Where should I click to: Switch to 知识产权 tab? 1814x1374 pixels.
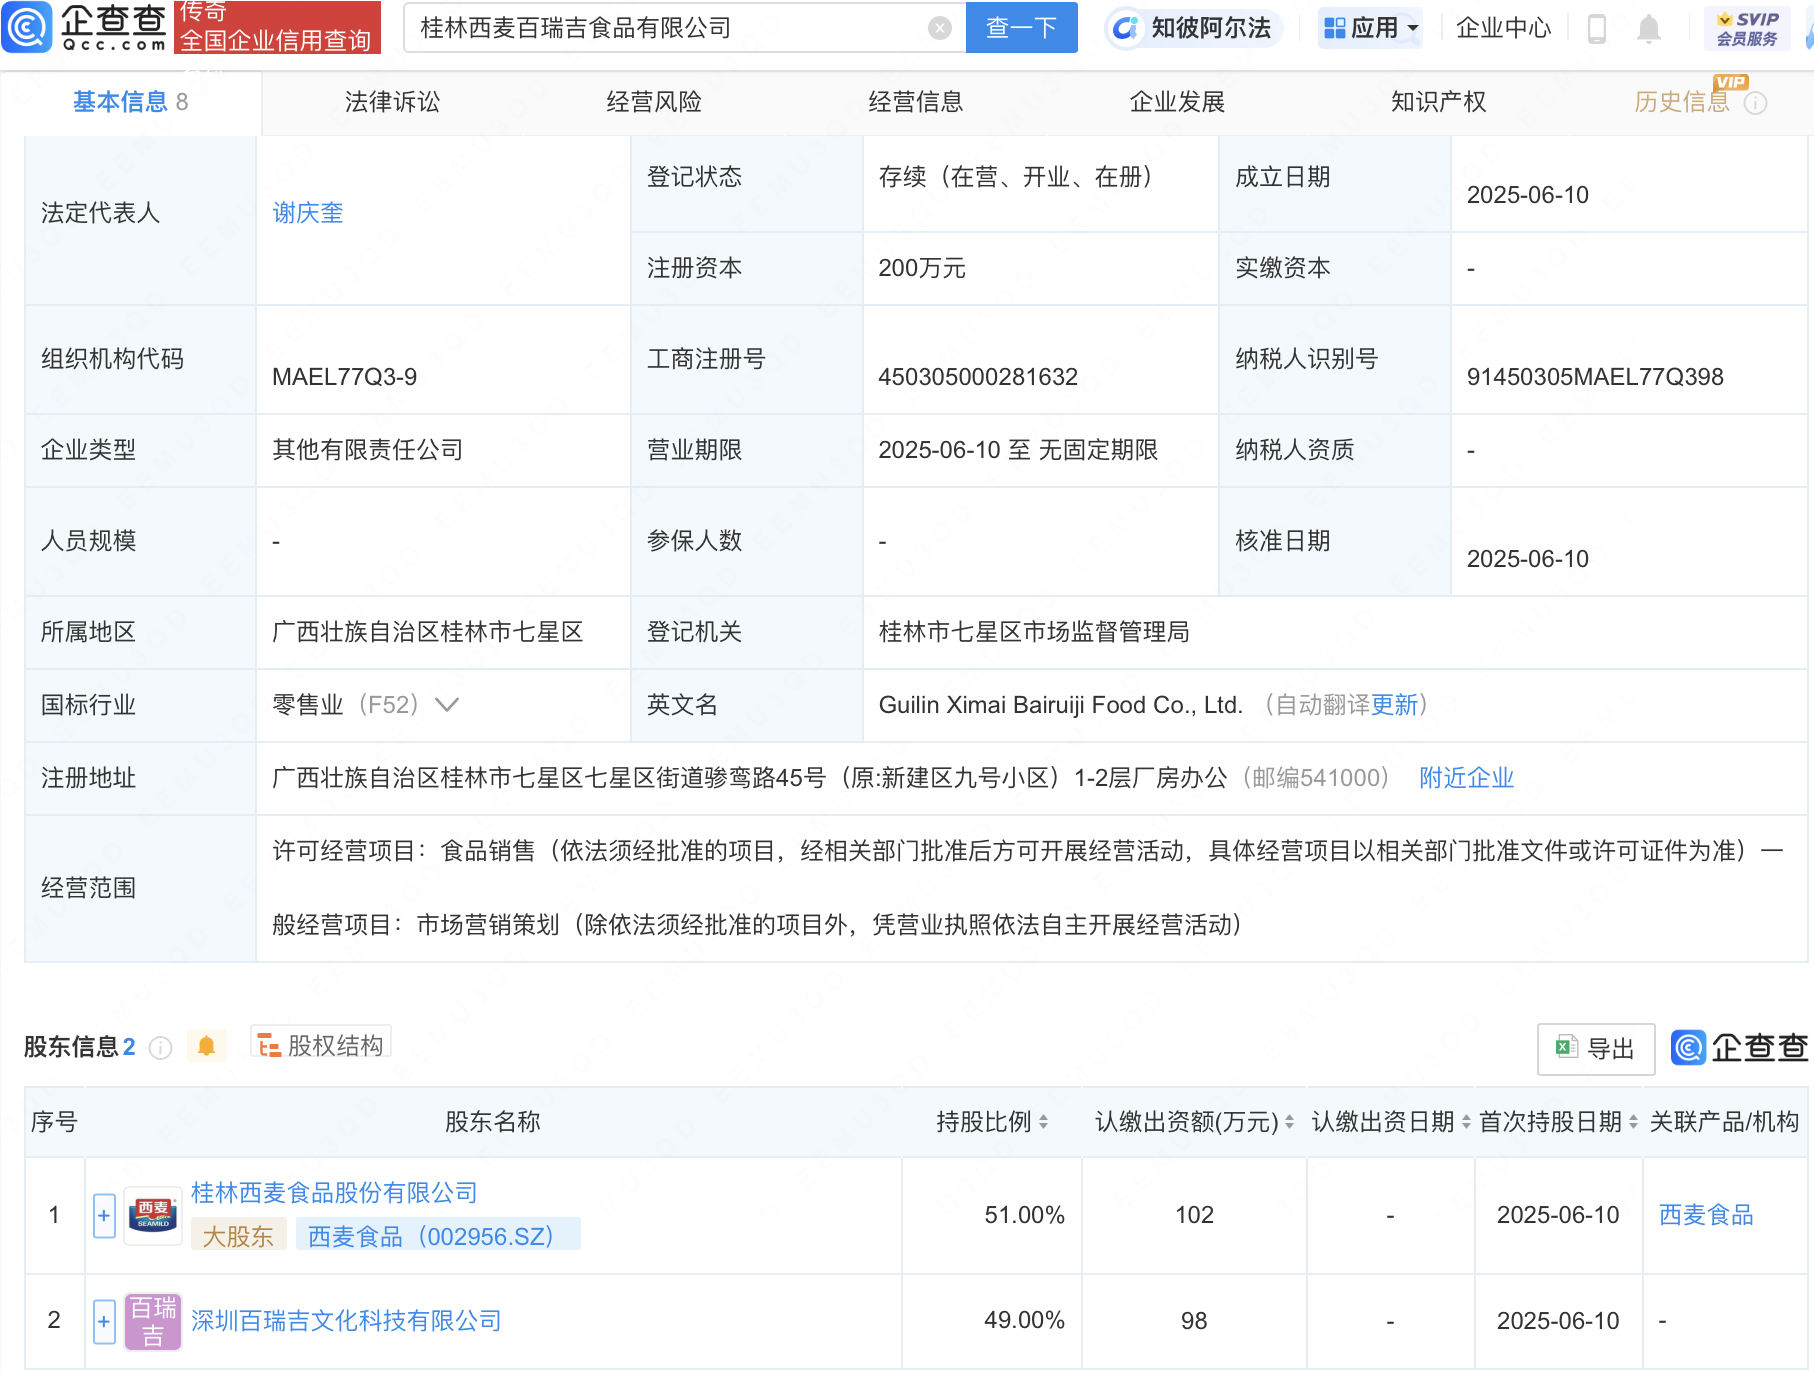pos(1438,102)
